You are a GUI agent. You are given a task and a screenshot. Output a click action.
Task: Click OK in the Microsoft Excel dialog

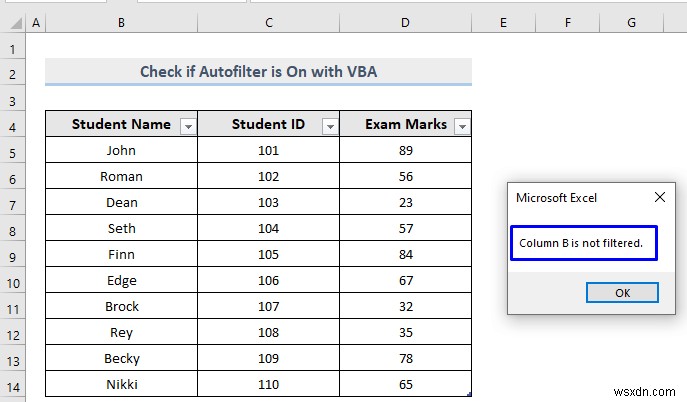[x=622, y=293]
